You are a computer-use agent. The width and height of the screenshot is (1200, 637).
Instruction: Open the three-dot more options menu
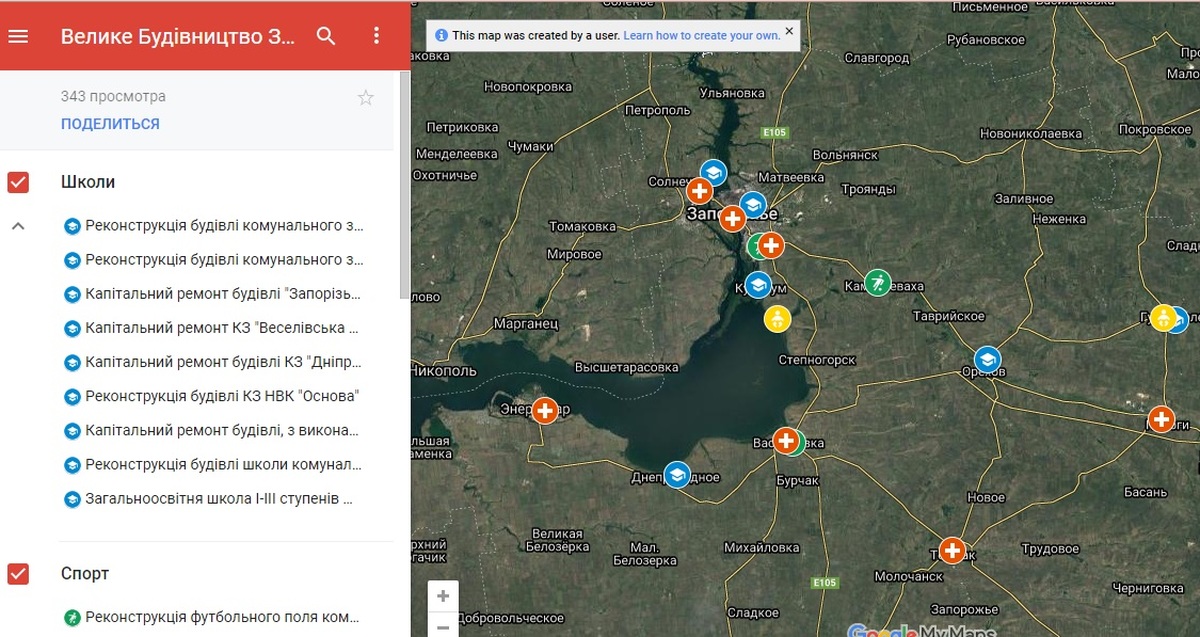[x=376, y=36]
